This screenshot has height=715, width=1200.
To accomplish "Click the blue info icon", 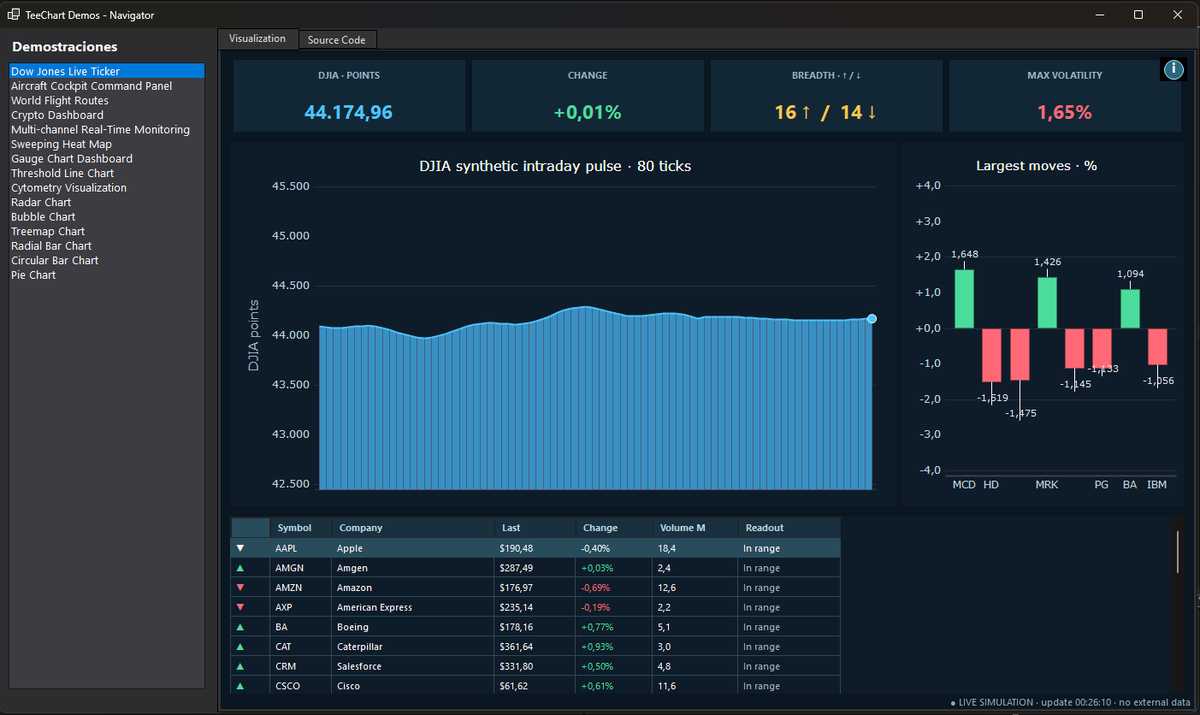I will [x=1172, y=69].
